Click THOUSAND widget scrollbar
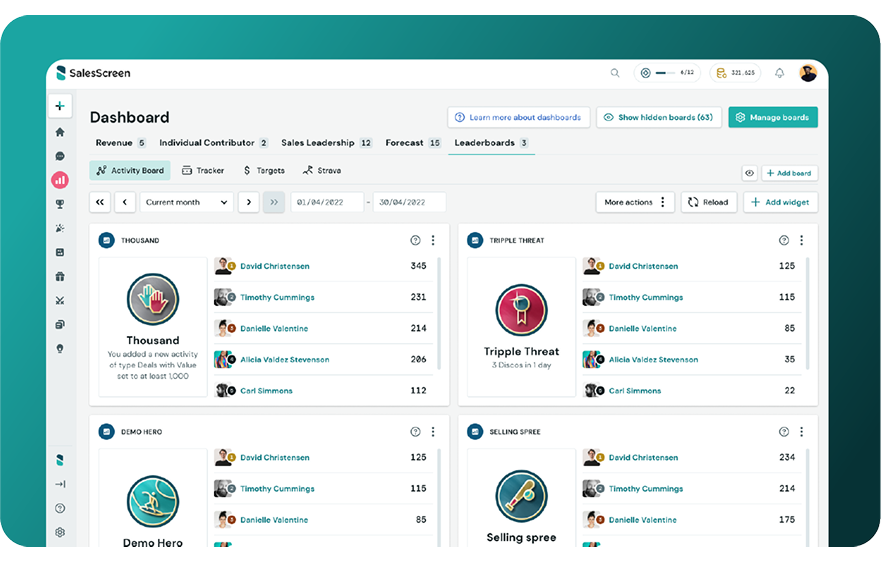This screenshot has width=881, height=562. coord(439,314)
